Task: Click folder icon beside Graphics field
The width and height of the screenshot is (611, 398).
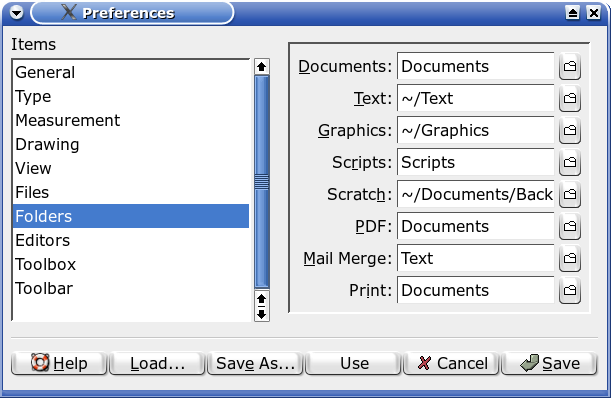Action: pyautogui.click(x=570, y=130)
